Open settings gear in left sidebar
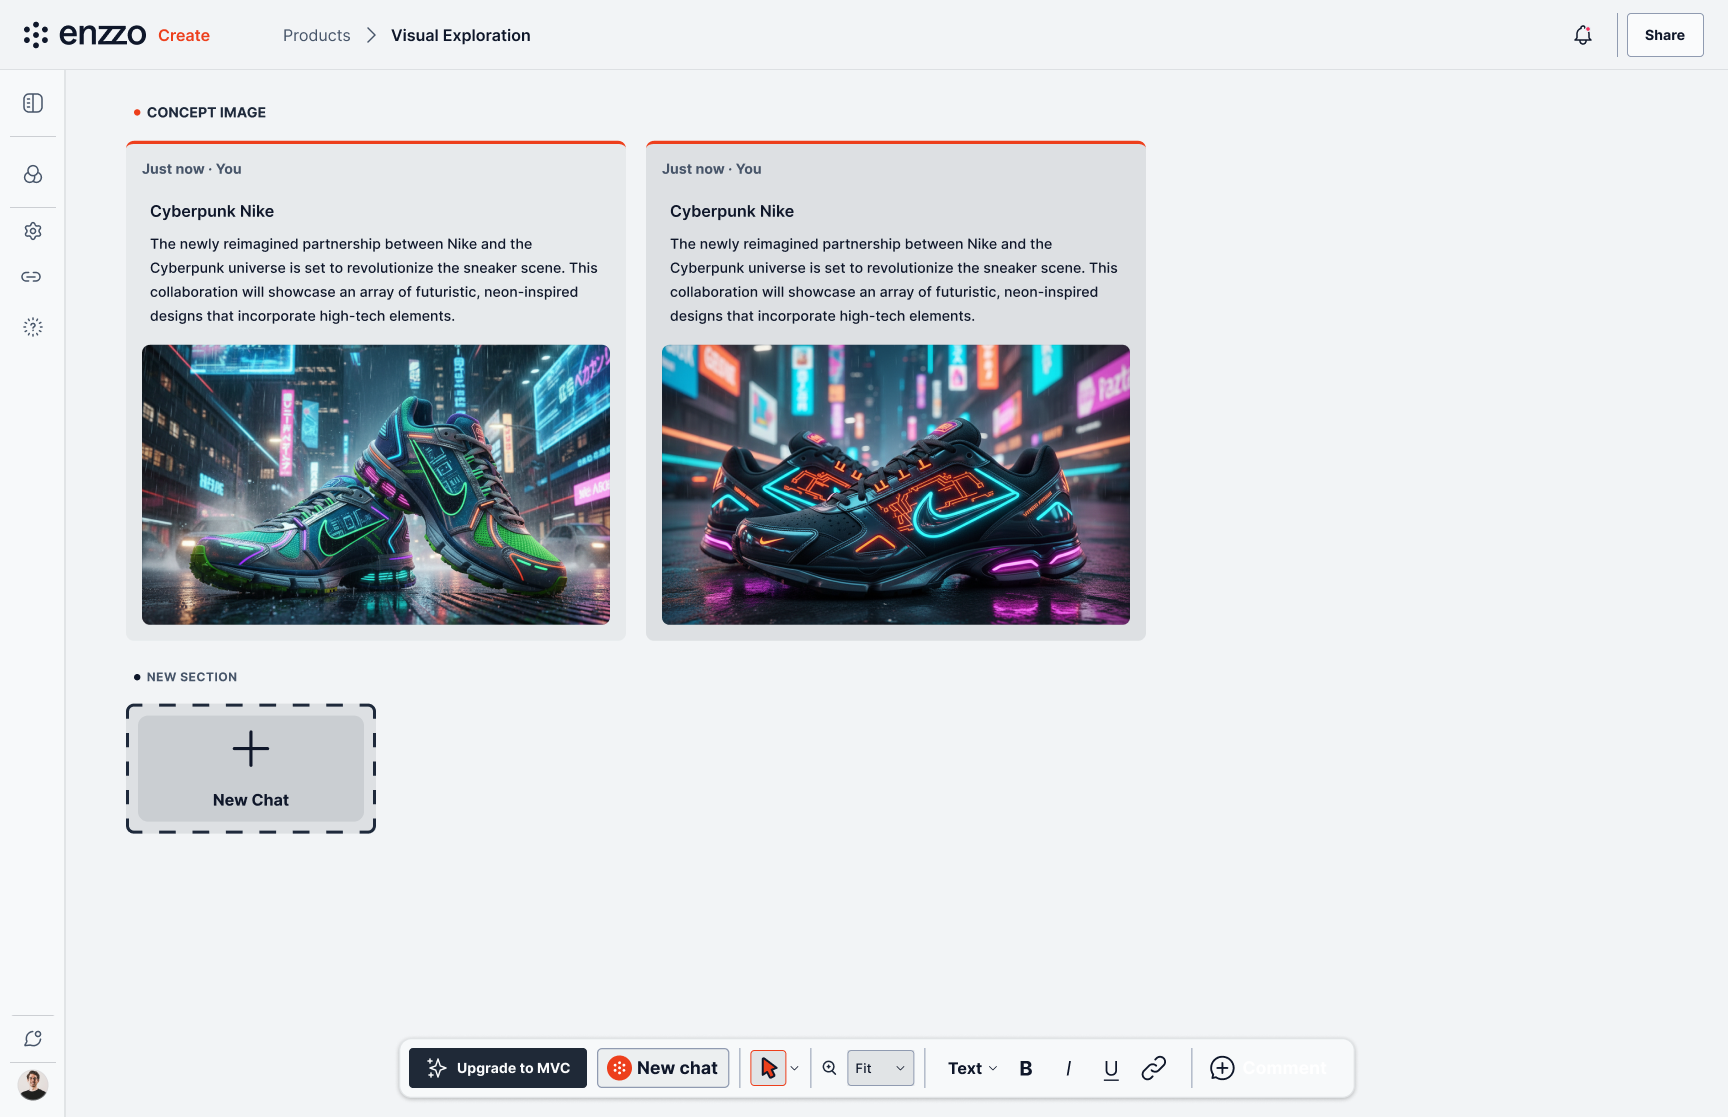The image size is (1728, 1117). coord(33,231)
